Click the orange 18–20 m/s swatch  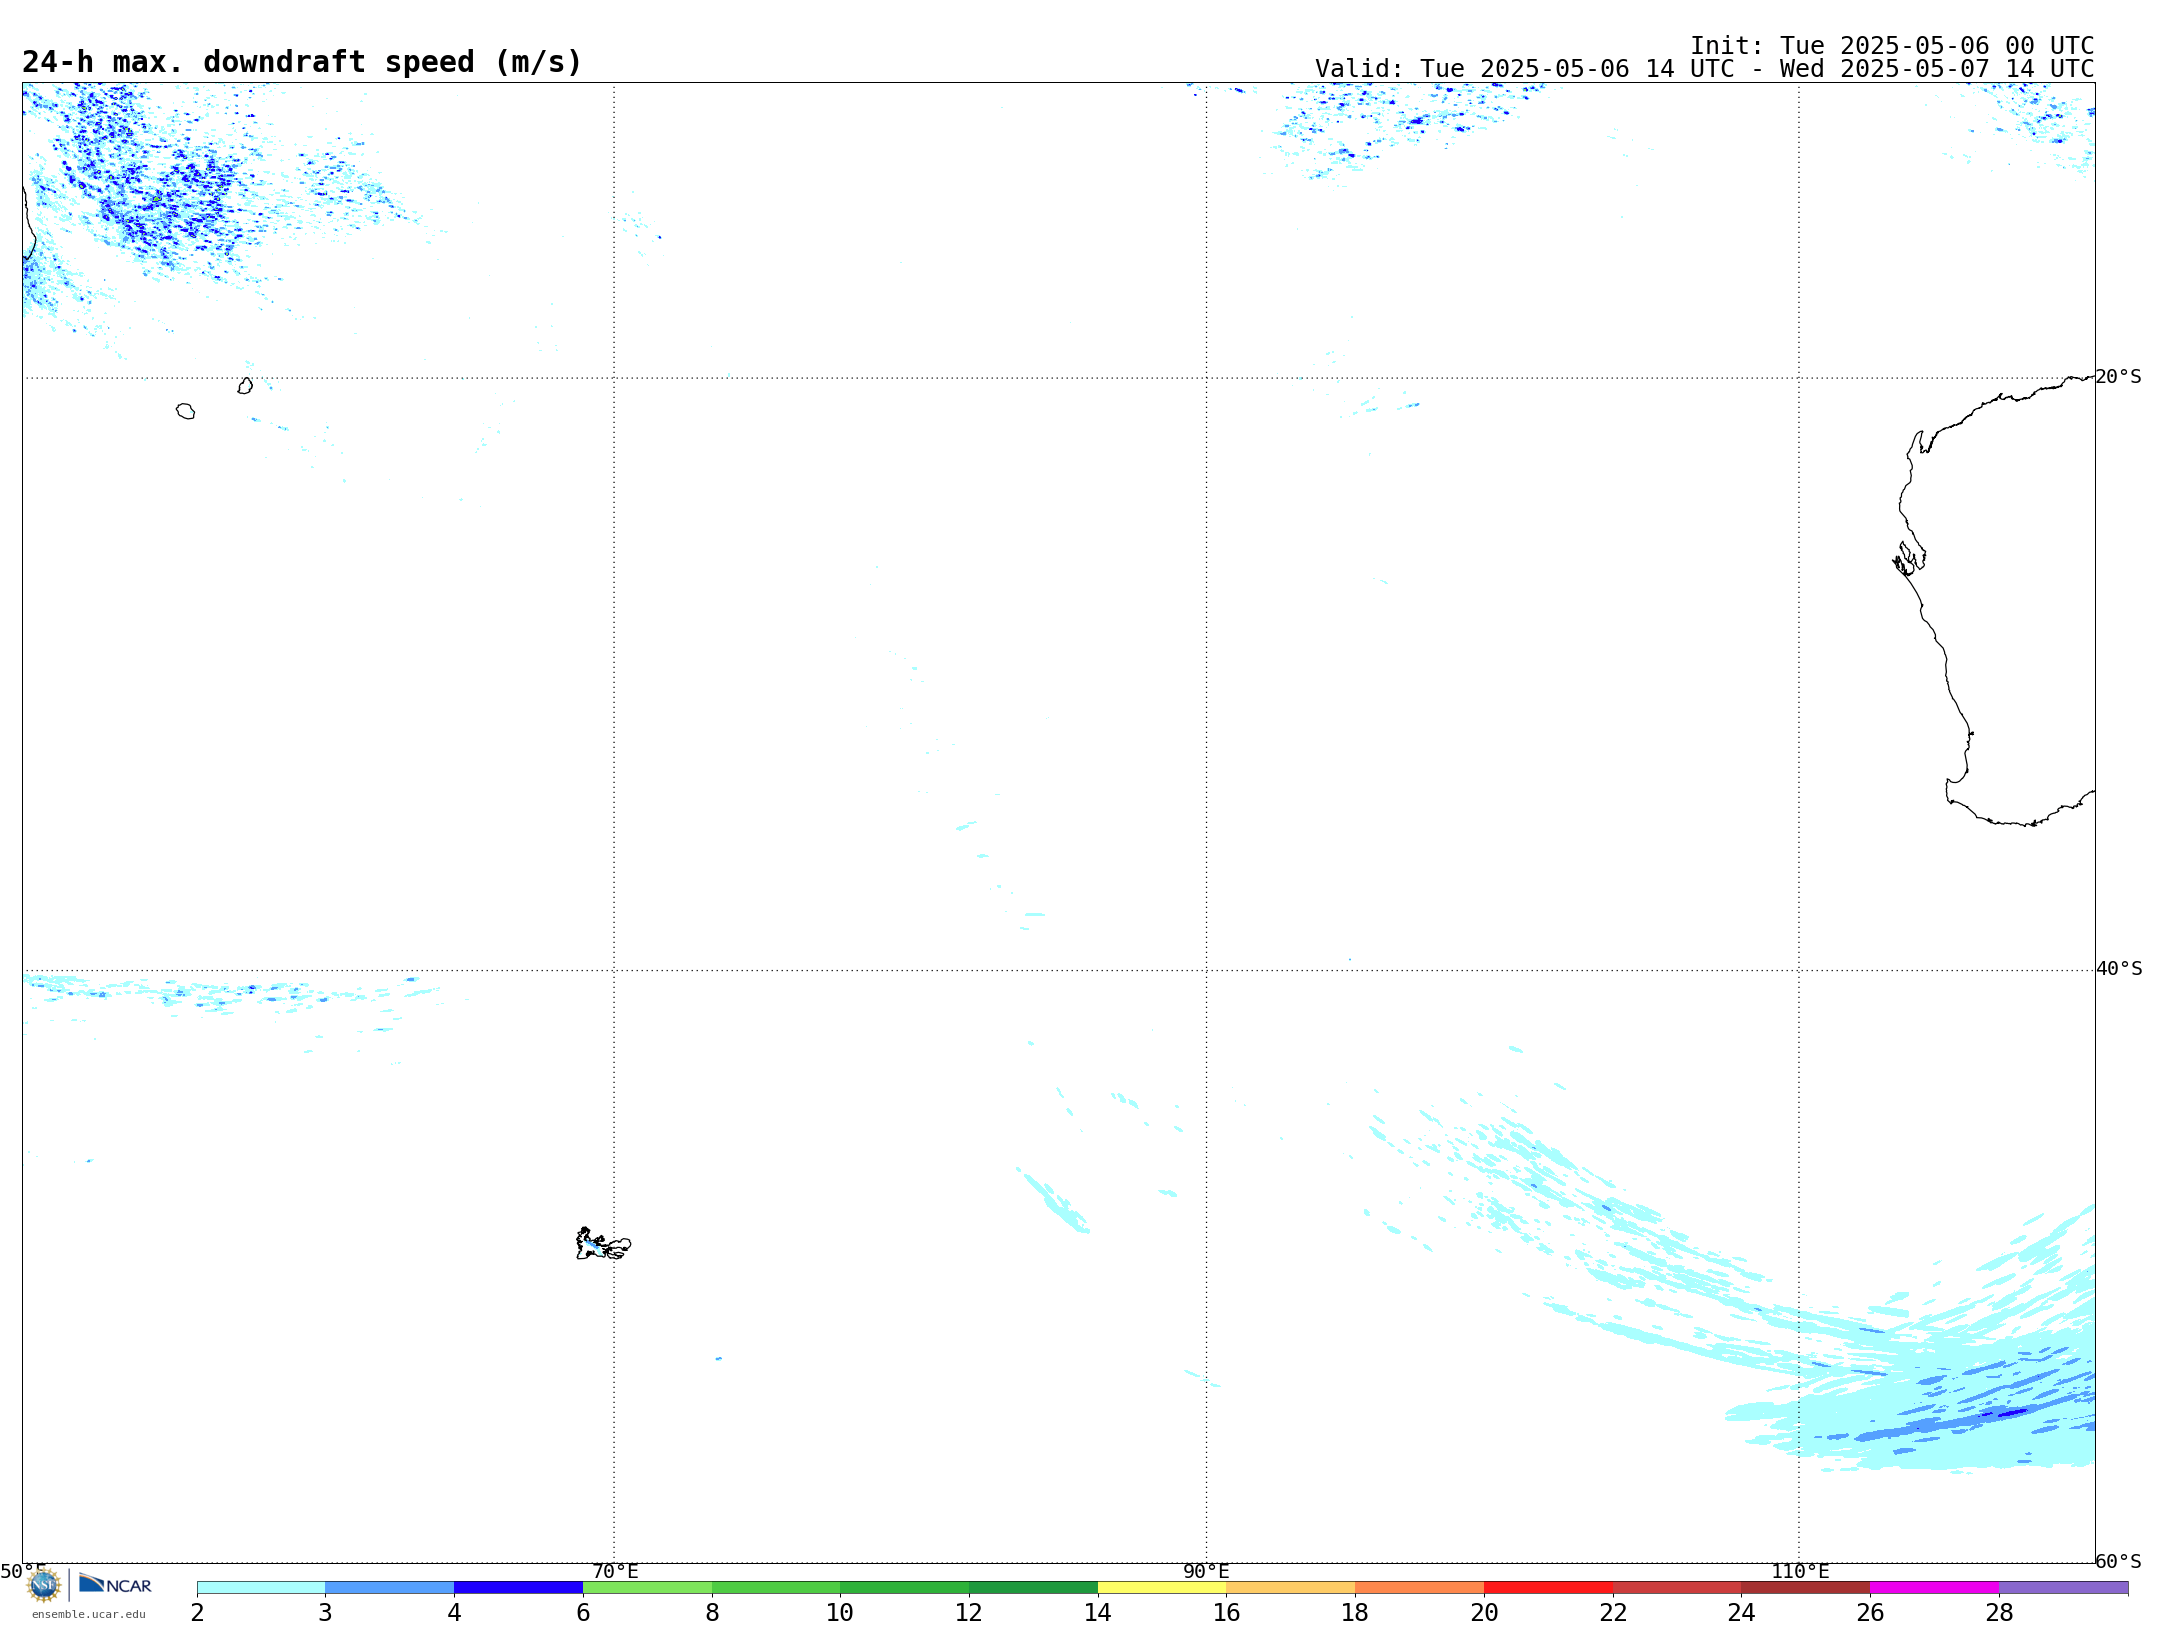(x=1420, y=1588)
